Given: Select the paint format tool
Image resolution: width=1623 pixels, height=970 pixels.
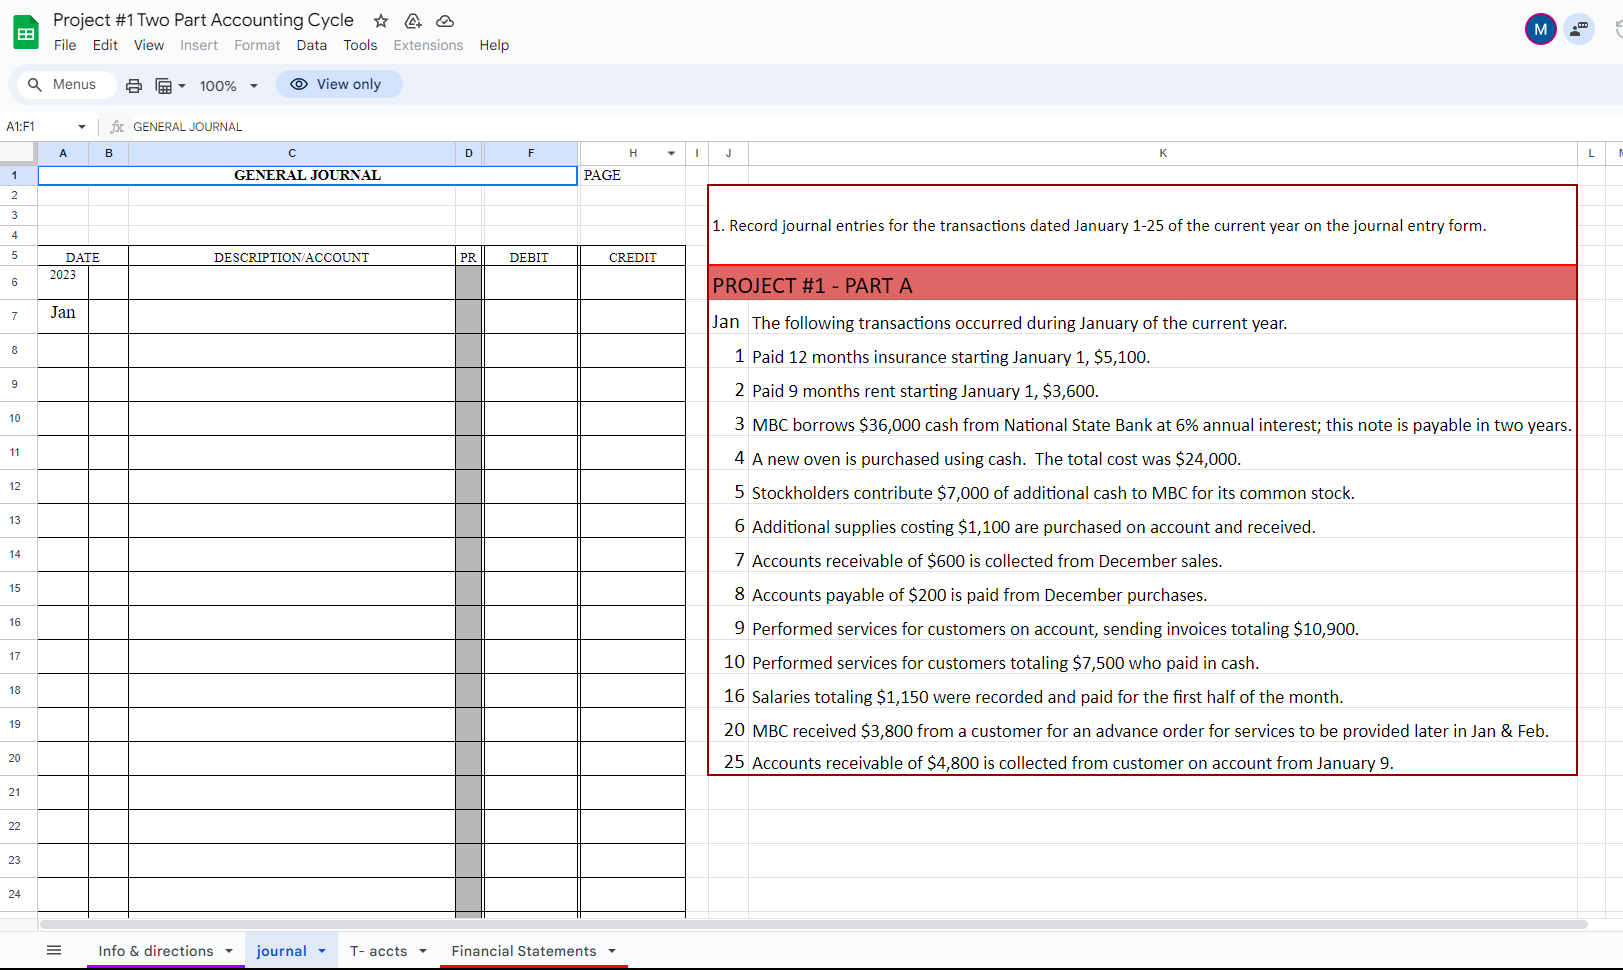Looking at the screenshot, I should pyautogui.click(x=164, y=85).
